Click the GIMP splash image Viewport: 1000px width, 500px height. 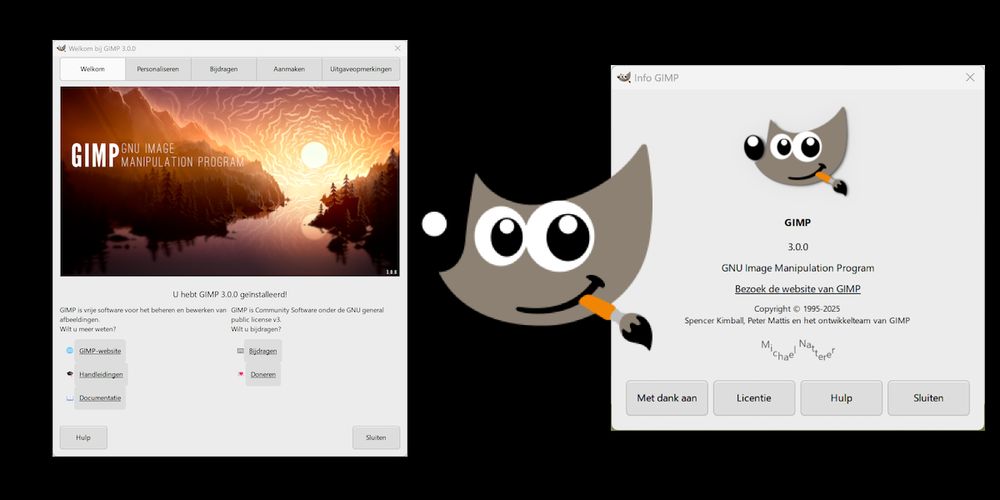point(230,182)
